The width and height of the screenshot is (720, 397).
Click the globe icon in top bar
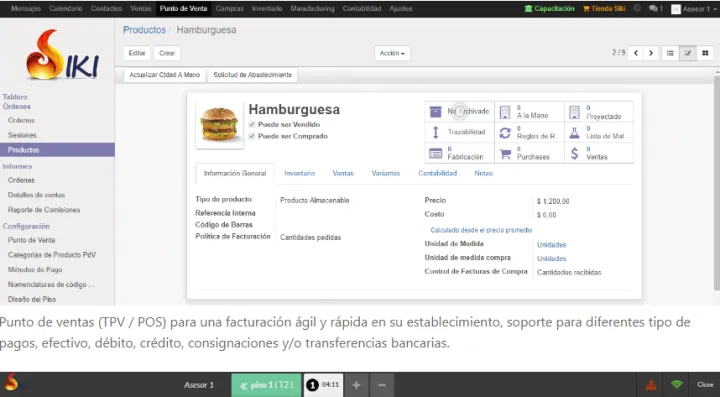pyautogui.click(x=637, y=8)
